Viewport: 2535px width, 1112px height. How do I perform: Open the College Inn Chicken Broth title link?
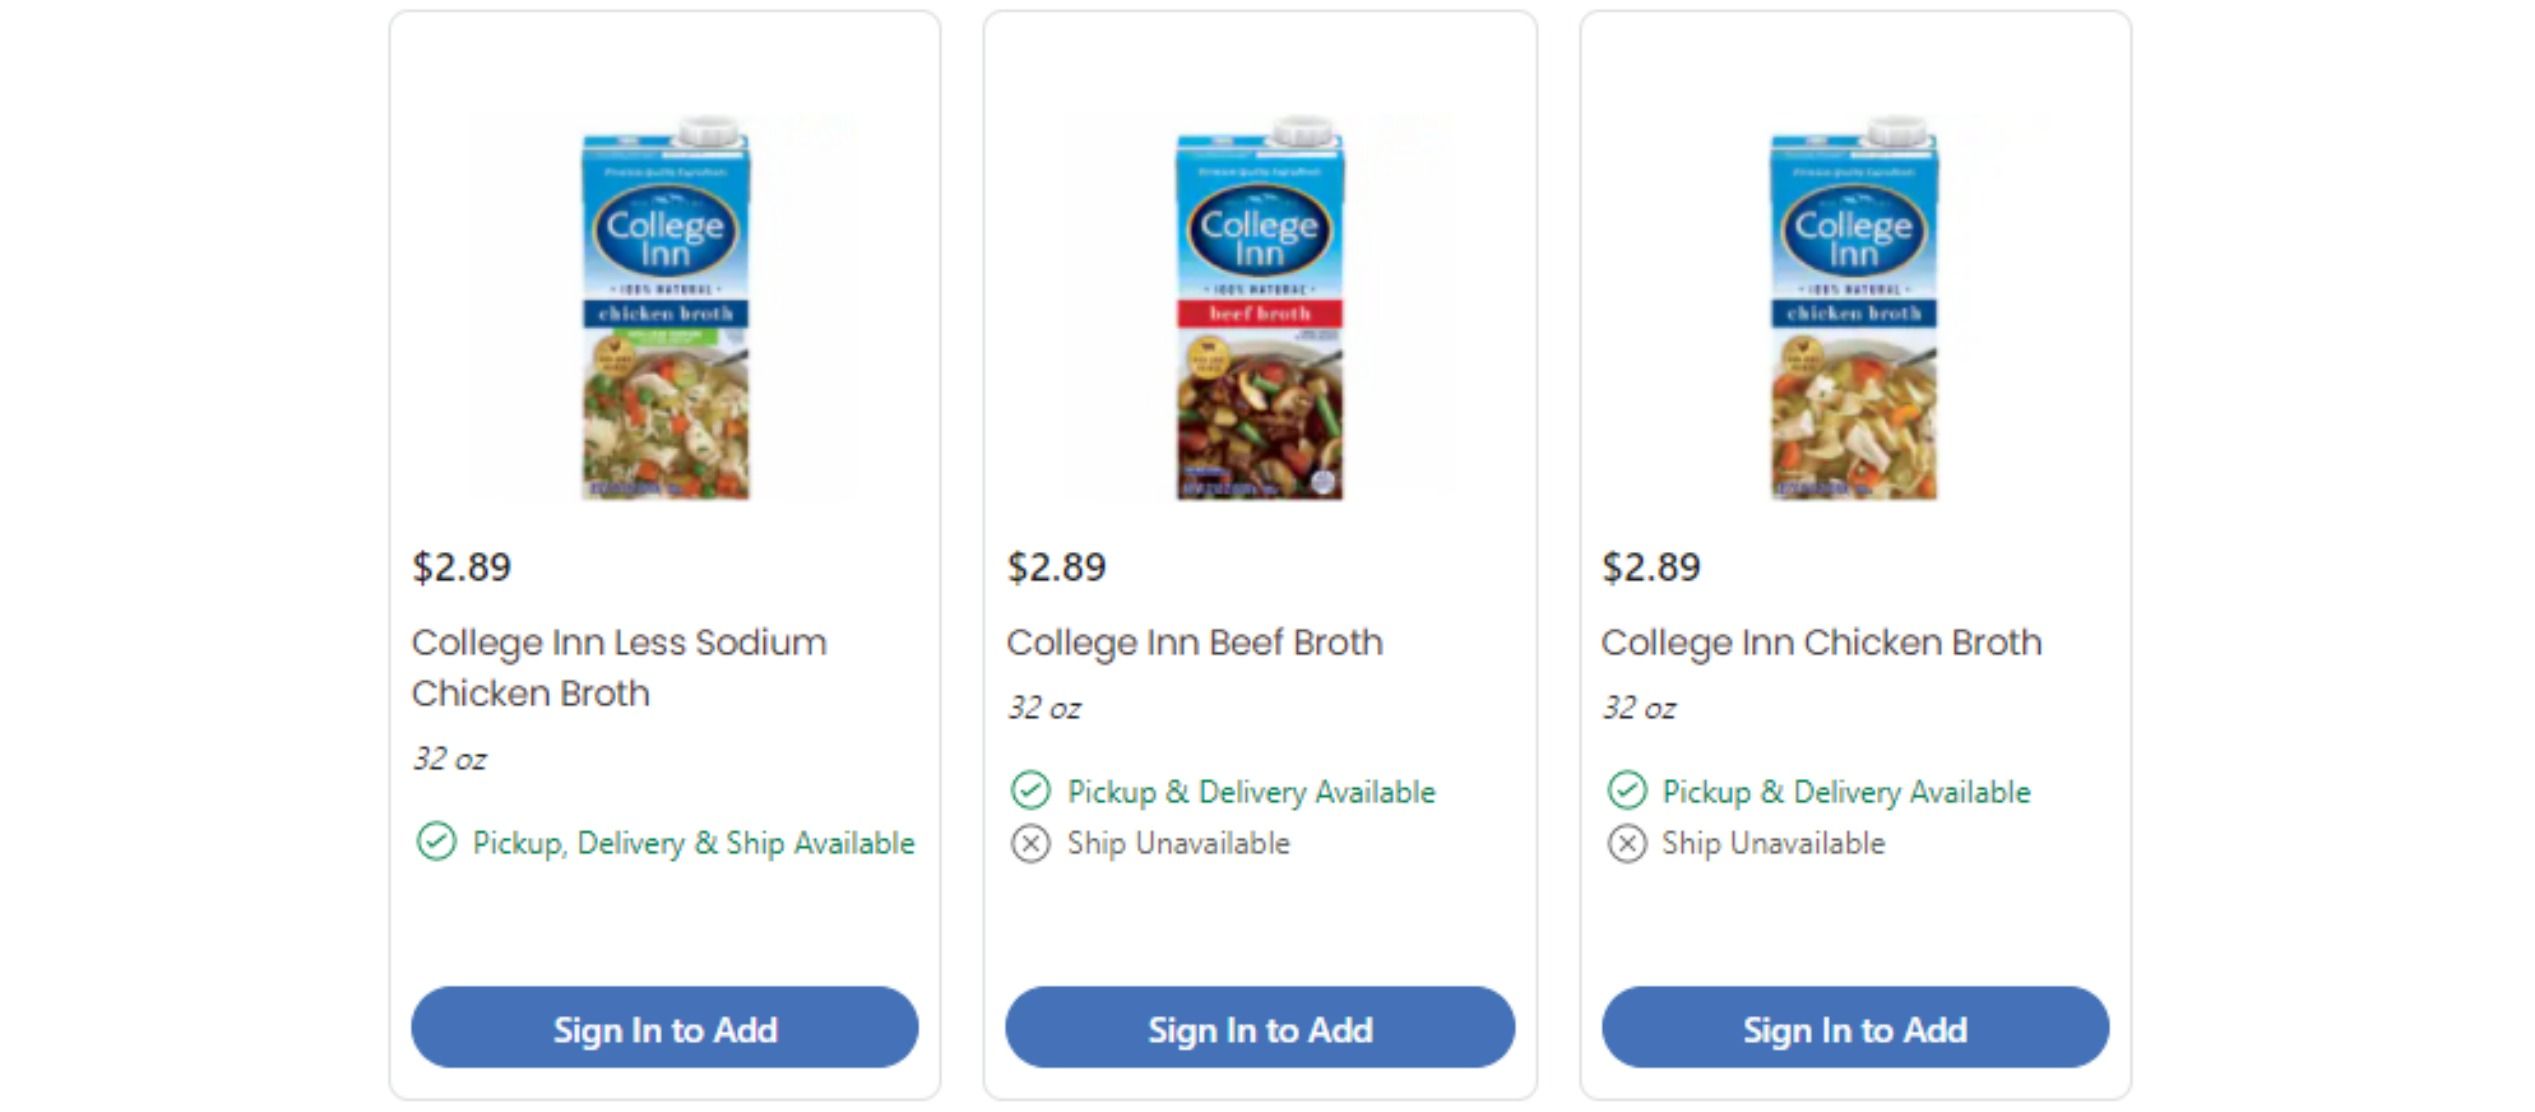tap(1820, 642)
